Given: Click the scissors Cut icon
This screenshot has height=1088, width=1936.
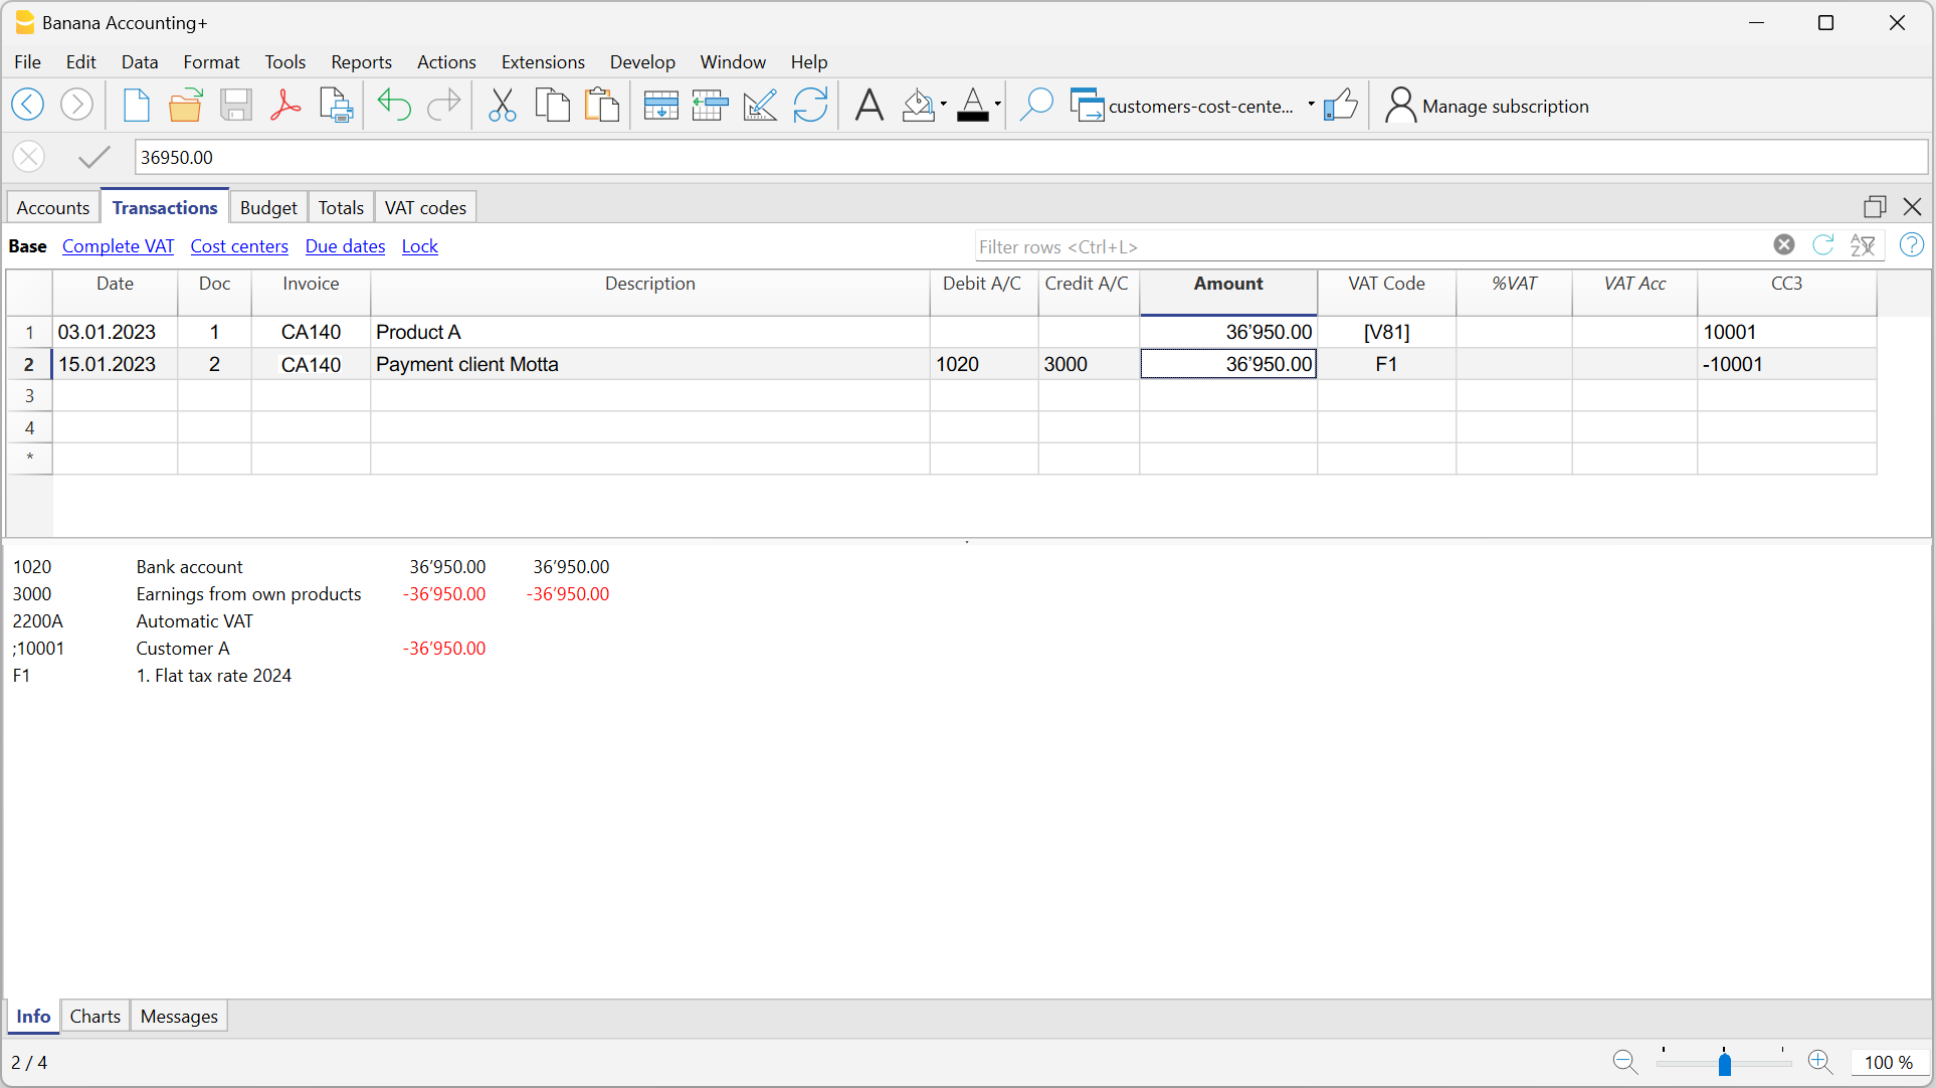Looking at the screenshot, I should tap(502, 105).
